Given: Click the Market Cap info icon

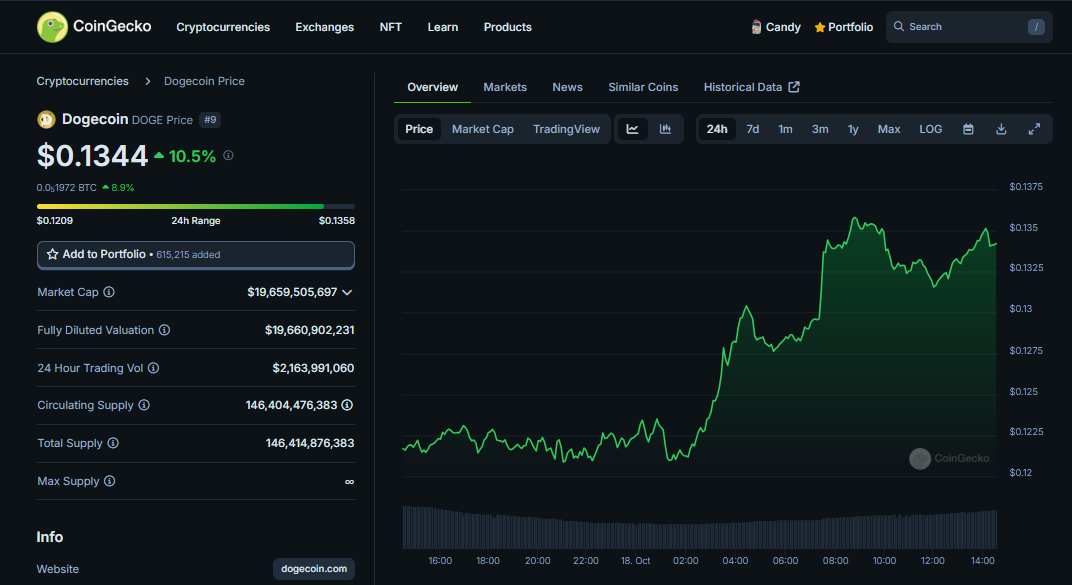Looking at the screenshot, I should (x=109, y=292).
